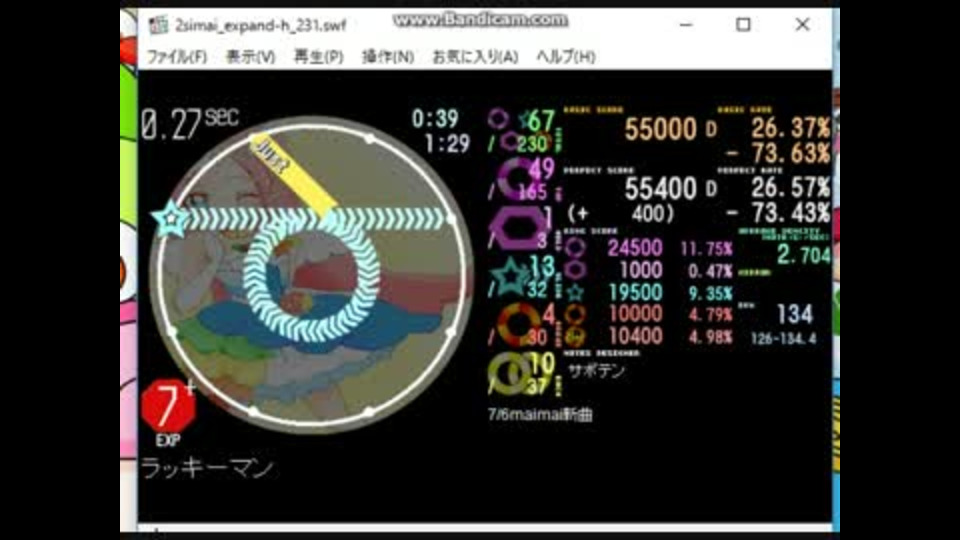Click the rate - 73.43%
This screenshot has height=540, width=960.
pos(779,213)
